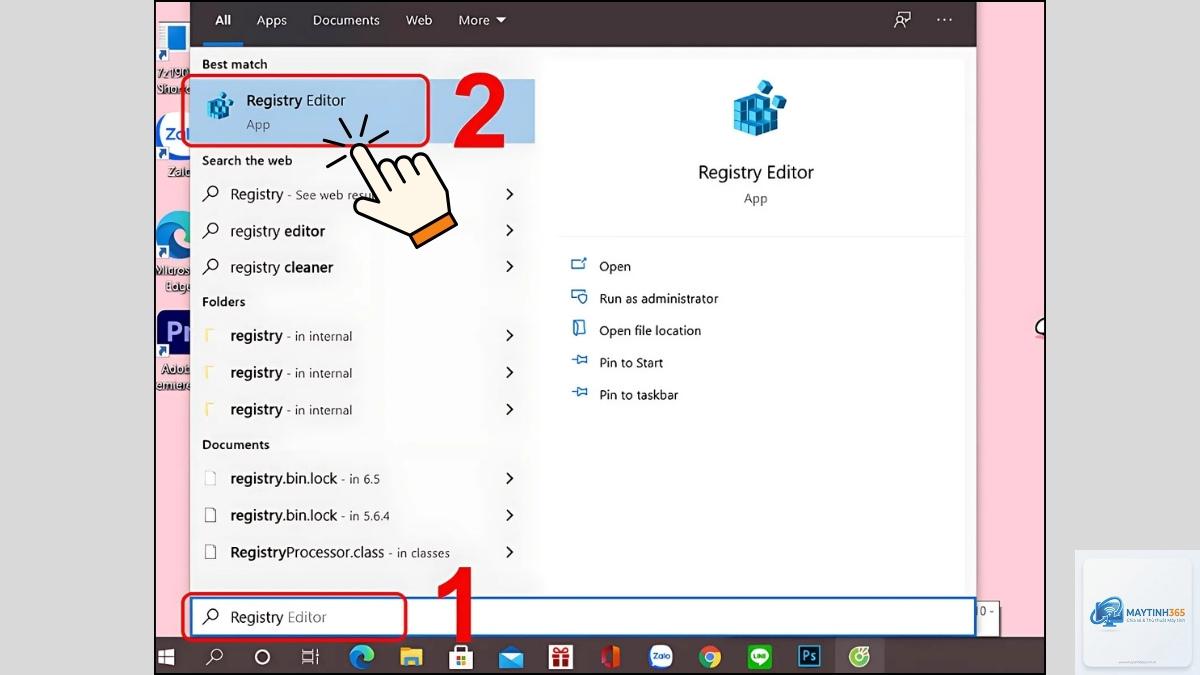This screenshot has width=1200, height=675.
Task: Expand arrow for RegistryProcessor.class result
Action: click(509, 552)
